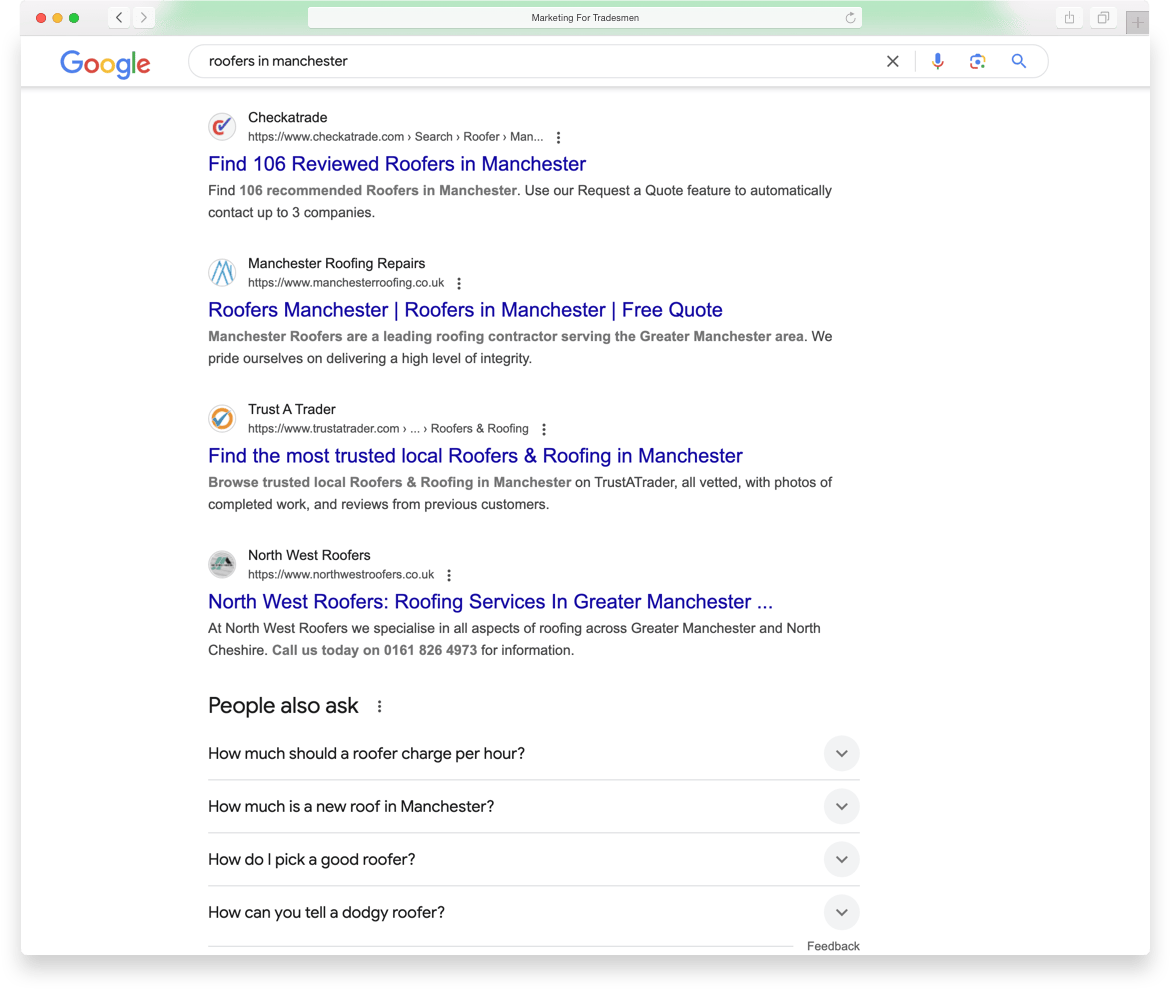The height and width of the screenshot is (990, 1171).
Task: Open more options for the Checkatrade result
Action: coord(559,137)
